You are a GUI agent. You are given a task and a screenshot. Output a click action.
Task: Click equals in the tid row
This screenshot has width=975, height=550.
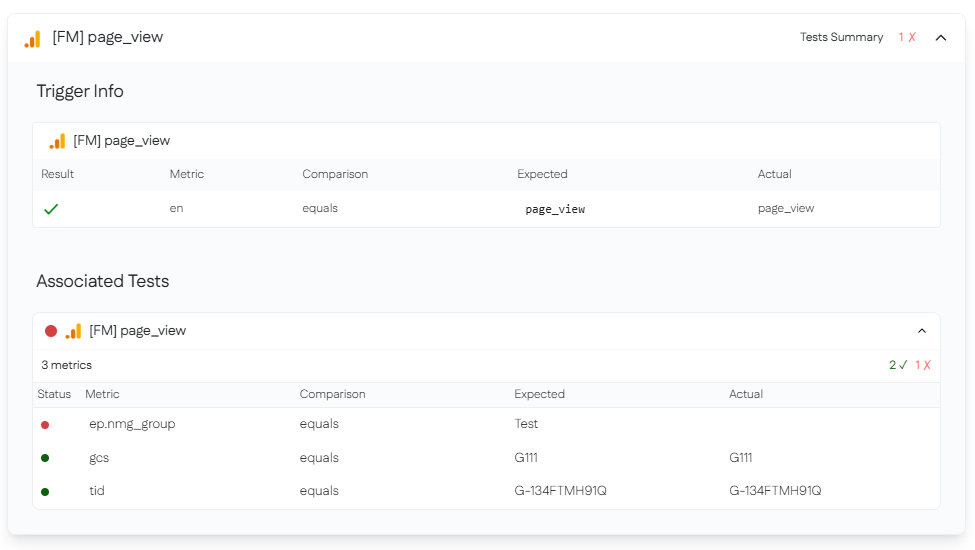(319, 491)
